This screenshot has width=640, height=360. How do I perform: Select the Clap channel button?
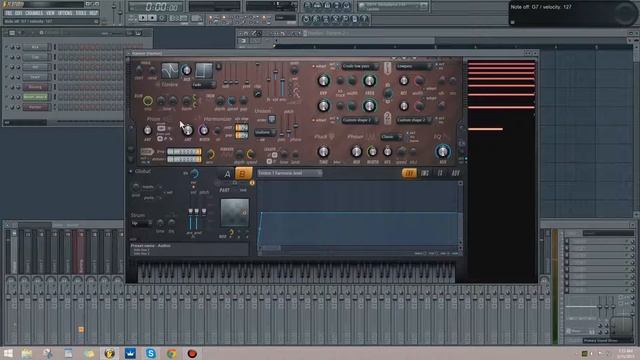36,57
